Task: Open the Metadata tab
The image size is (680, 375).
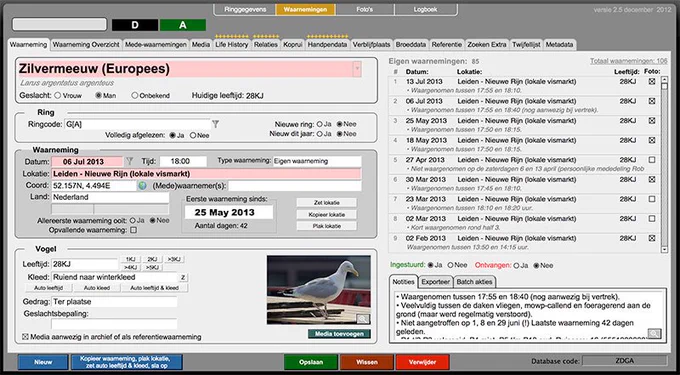Action: point(559,44)
